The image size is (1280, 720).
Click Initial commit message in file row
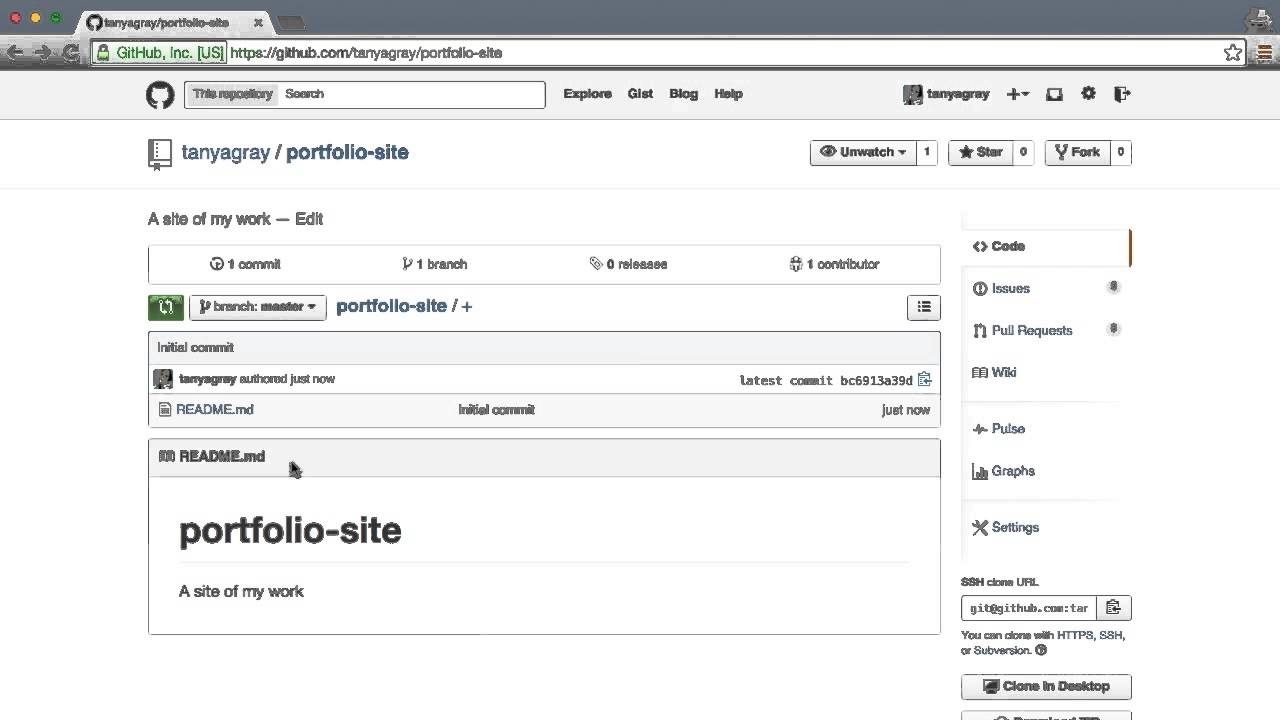tap(496, 409)
